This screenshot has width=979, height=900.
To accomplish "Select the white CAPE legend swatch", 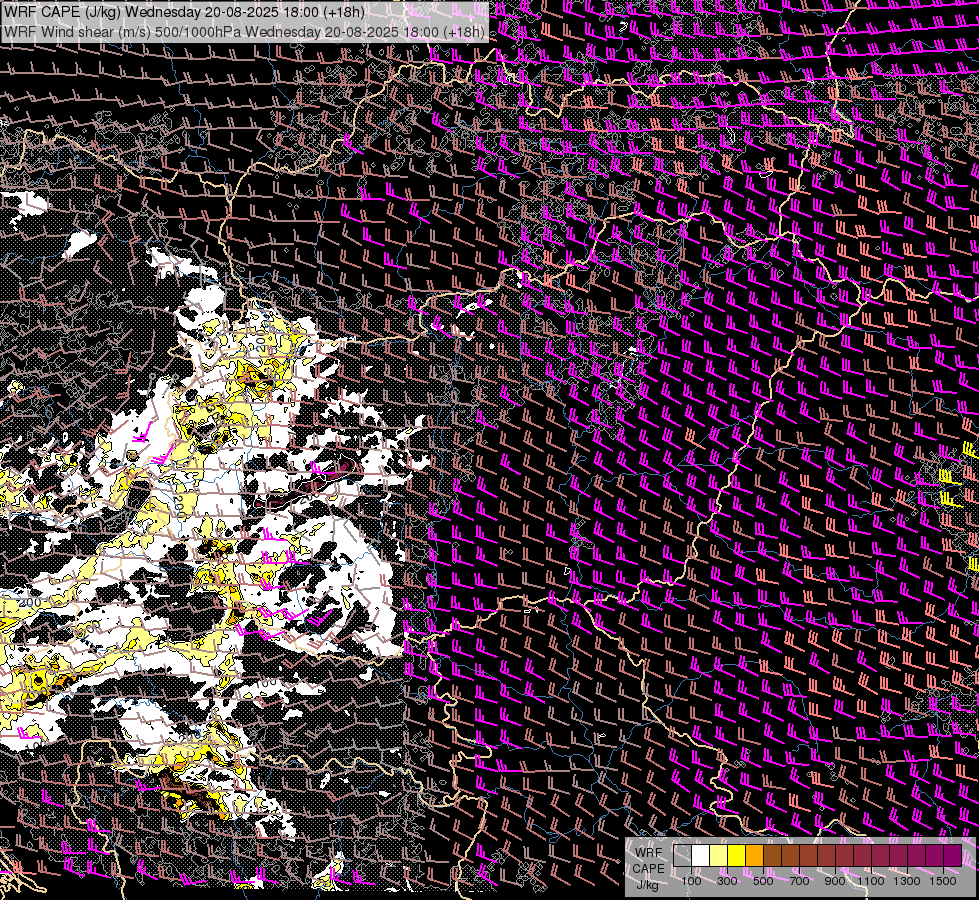I will [x=701, y=855].
